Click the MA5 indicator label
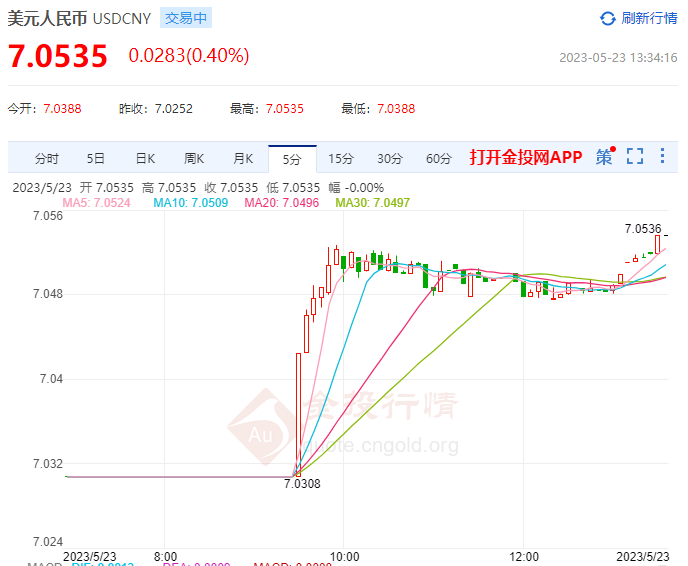 97,203
